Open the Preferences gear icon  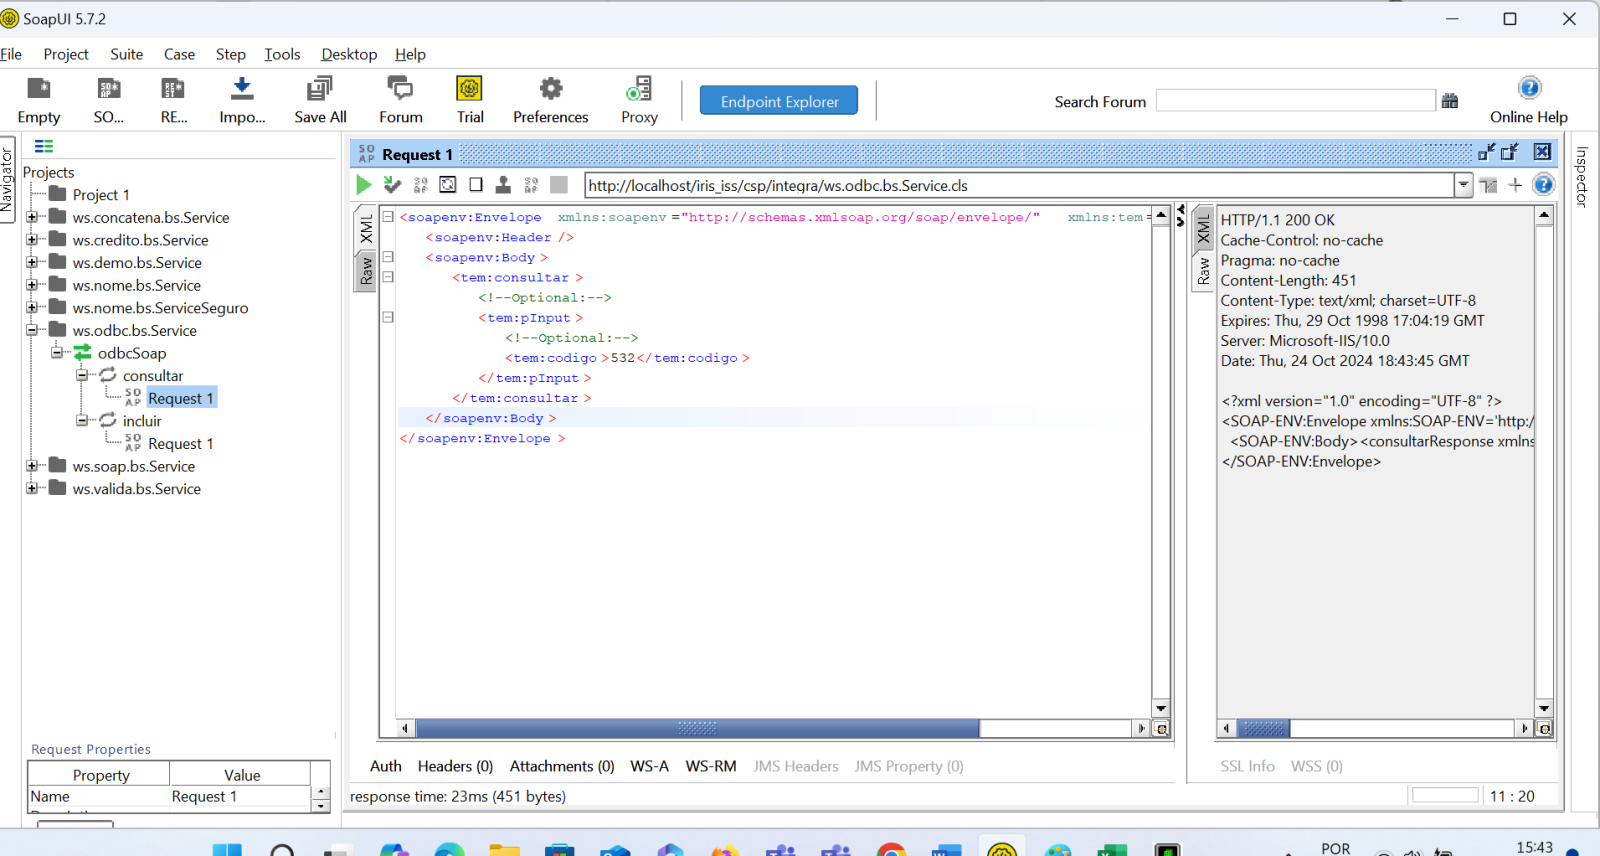coord(550,90)
